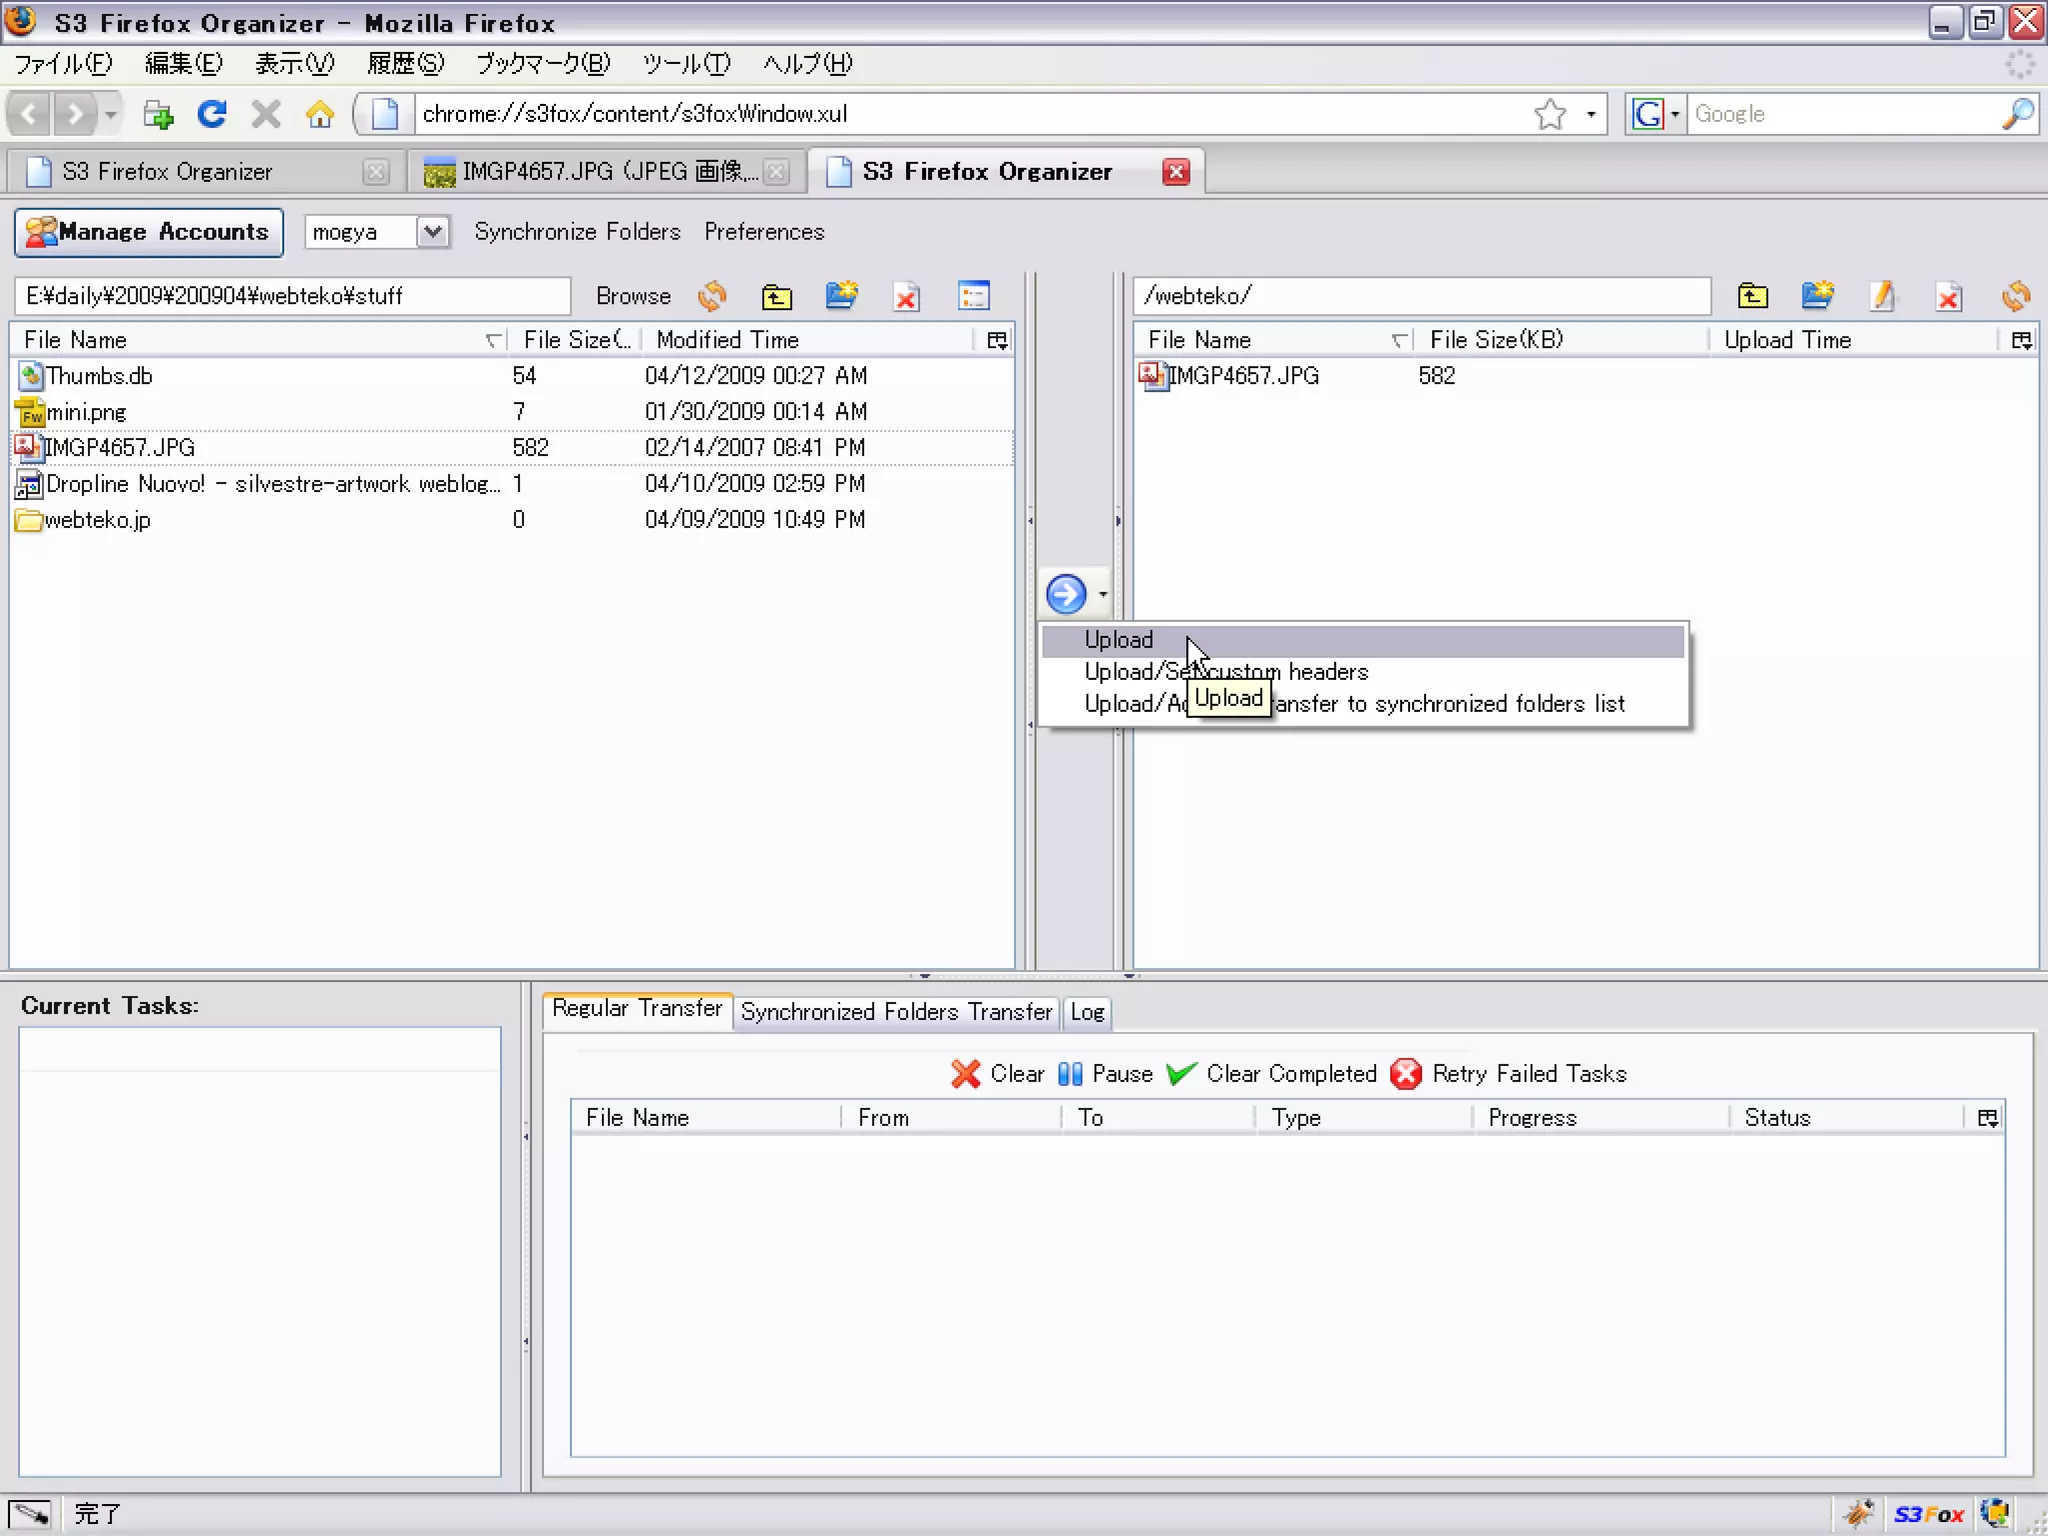
Task: Click status bar icon left of S3Fox
Action: (x=1859, y=1514)
